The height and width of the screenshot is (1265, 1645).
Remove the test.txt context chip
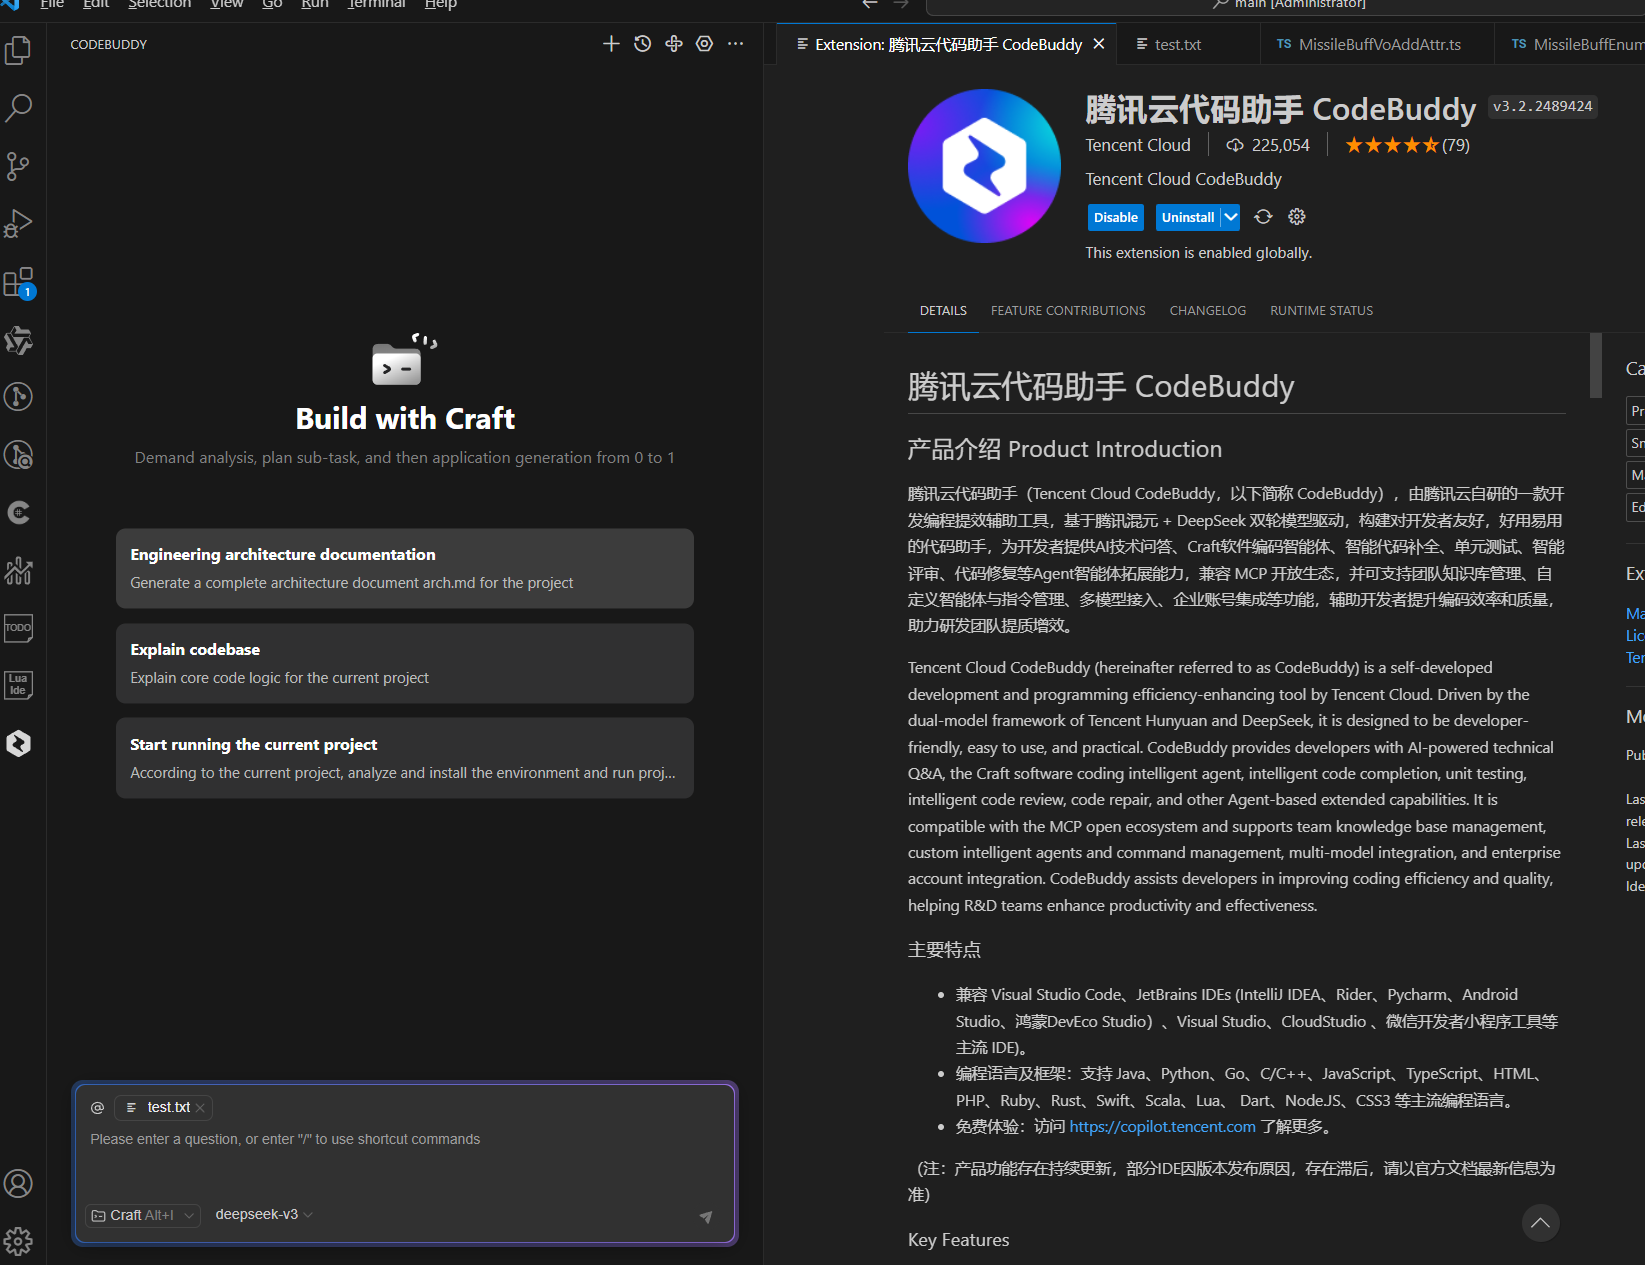coord(200,1108)
